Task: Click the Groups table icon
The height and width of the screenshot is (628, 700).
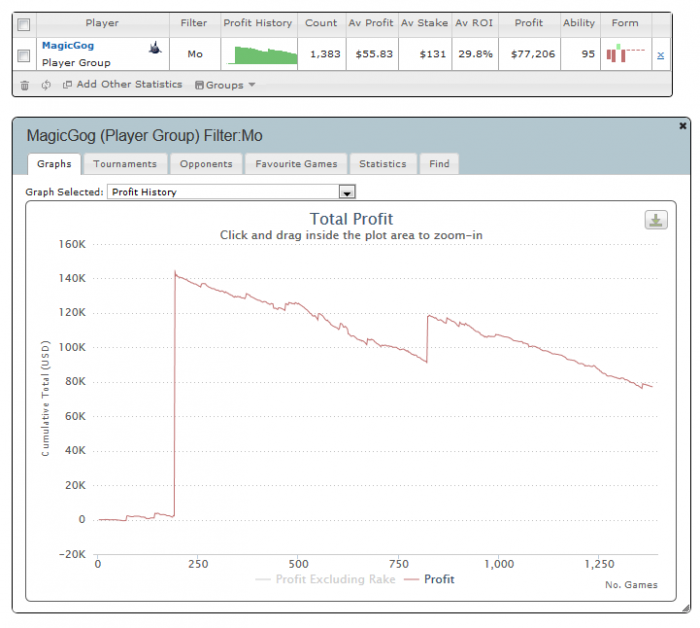Action: [199, 85]
